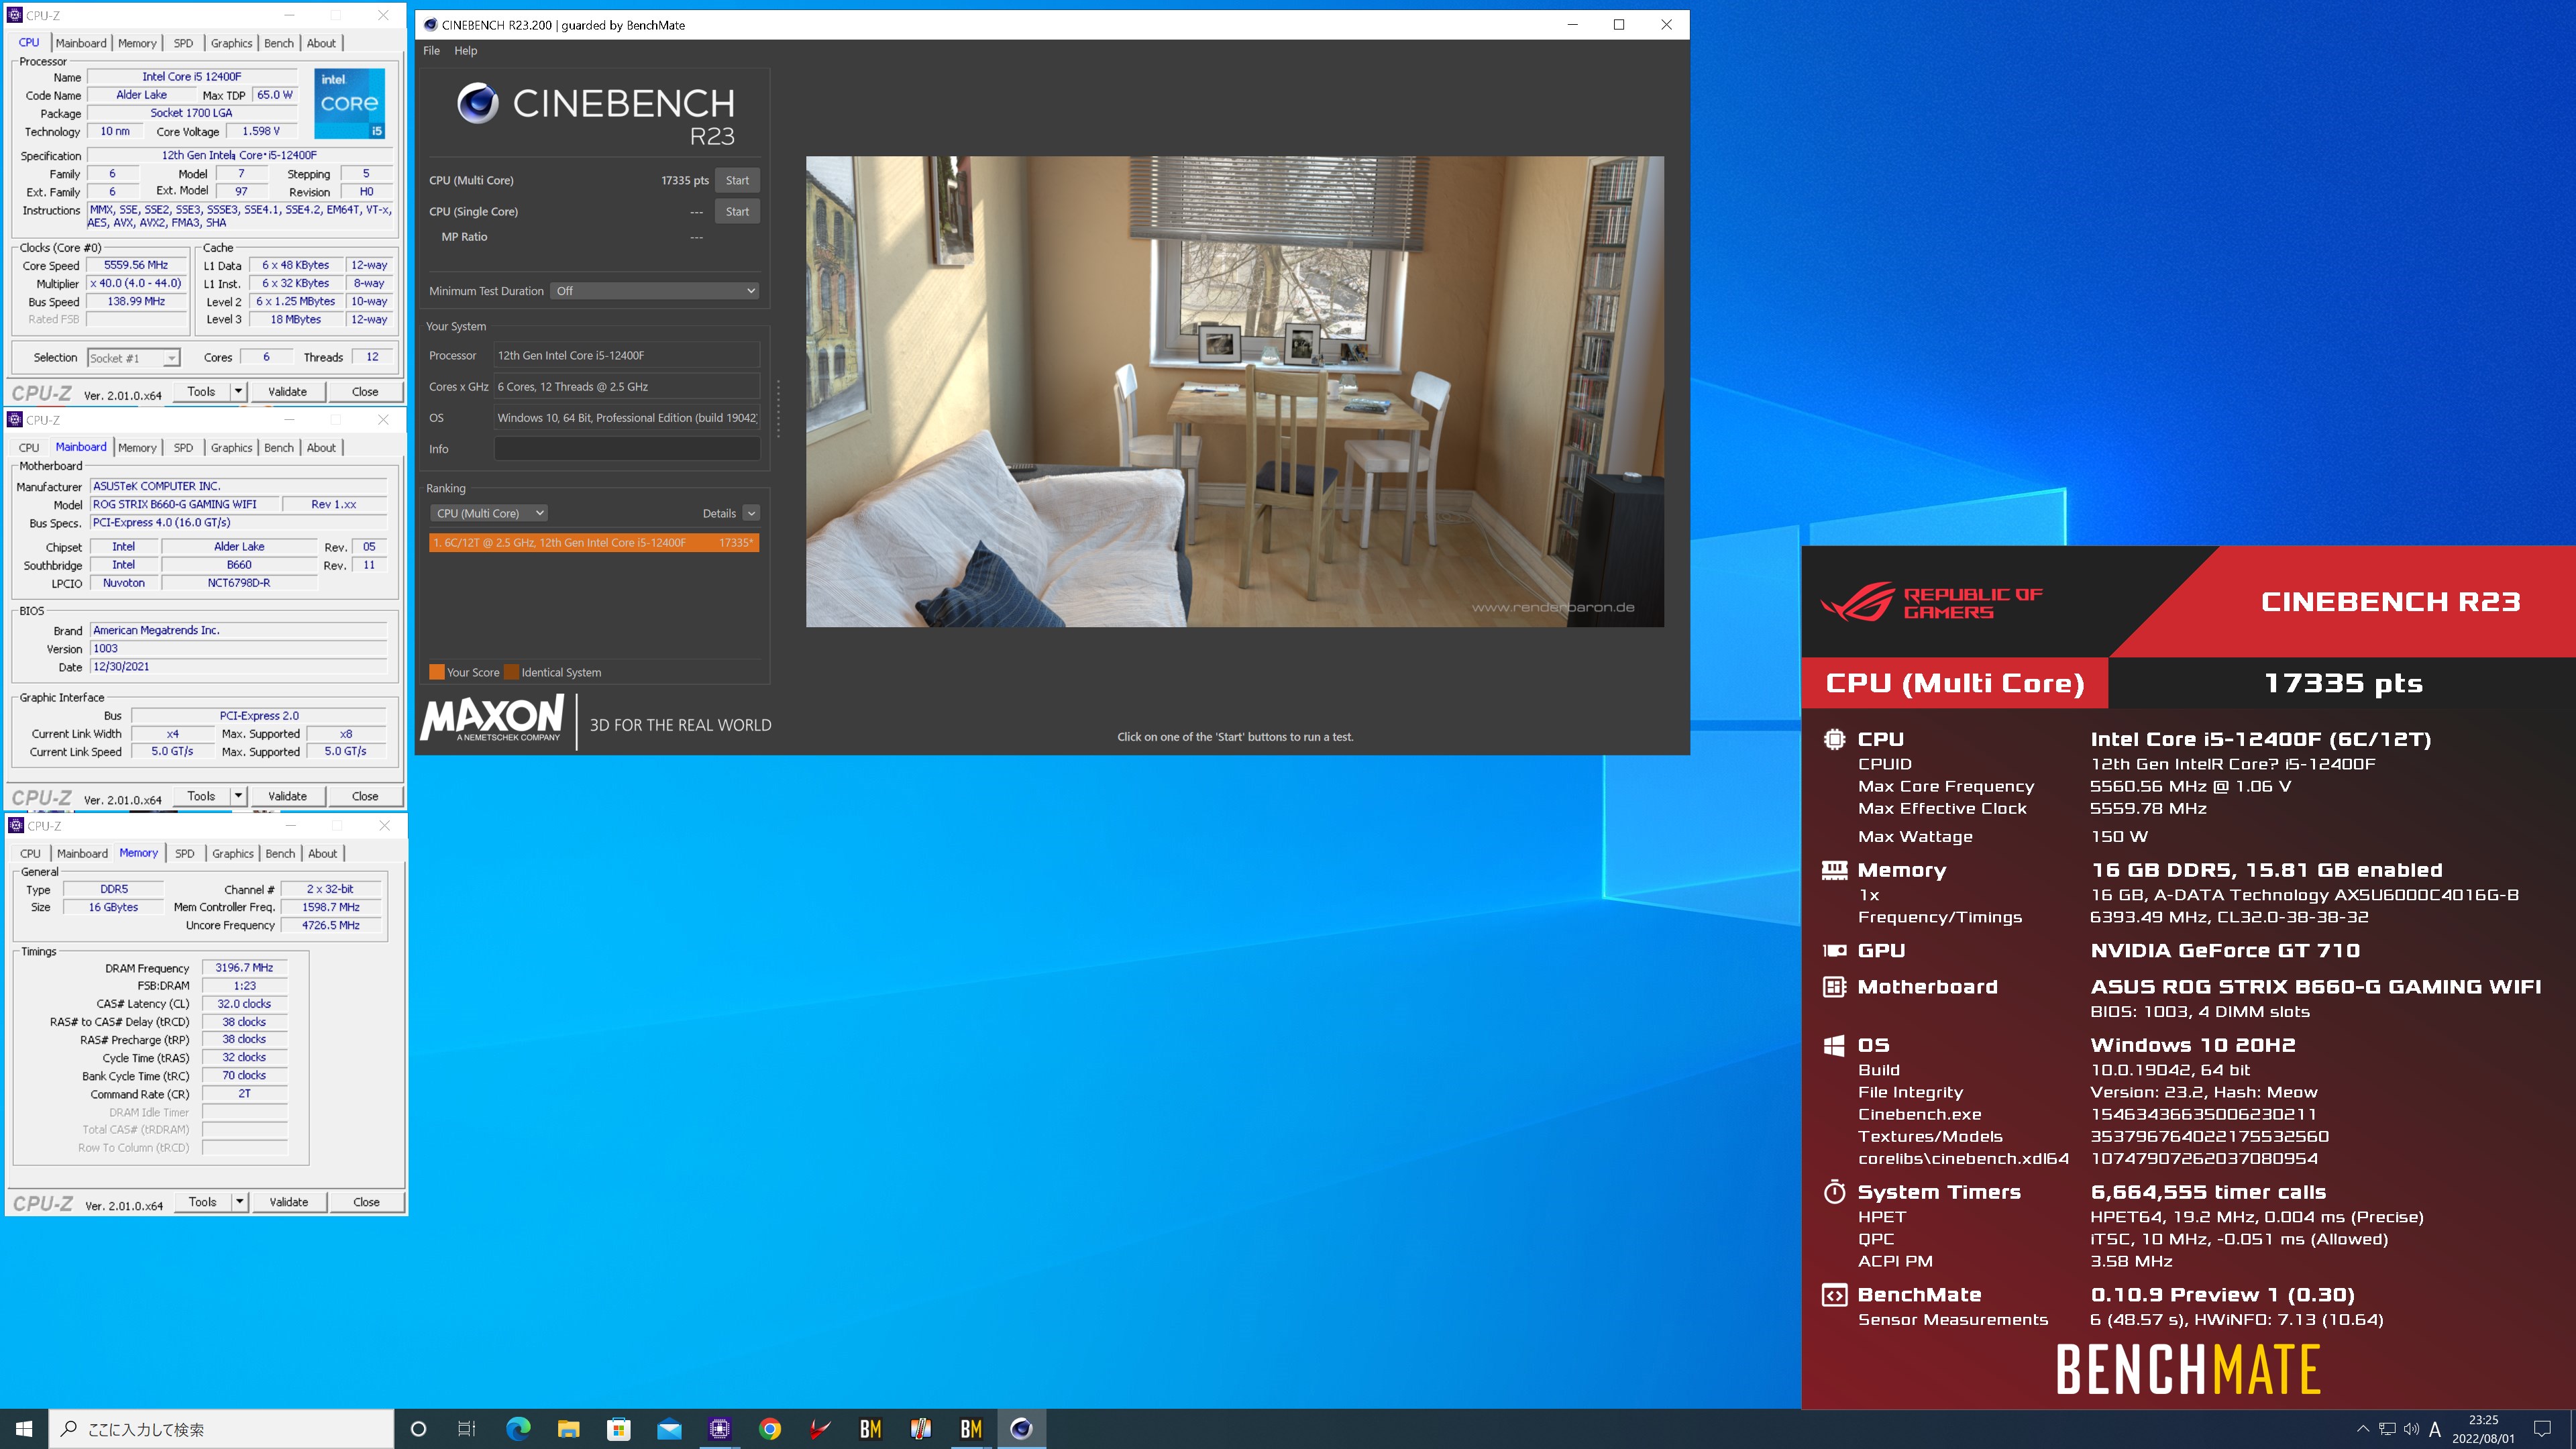Click the thermometer icon on the taskbar

[x=921, y=1429]
